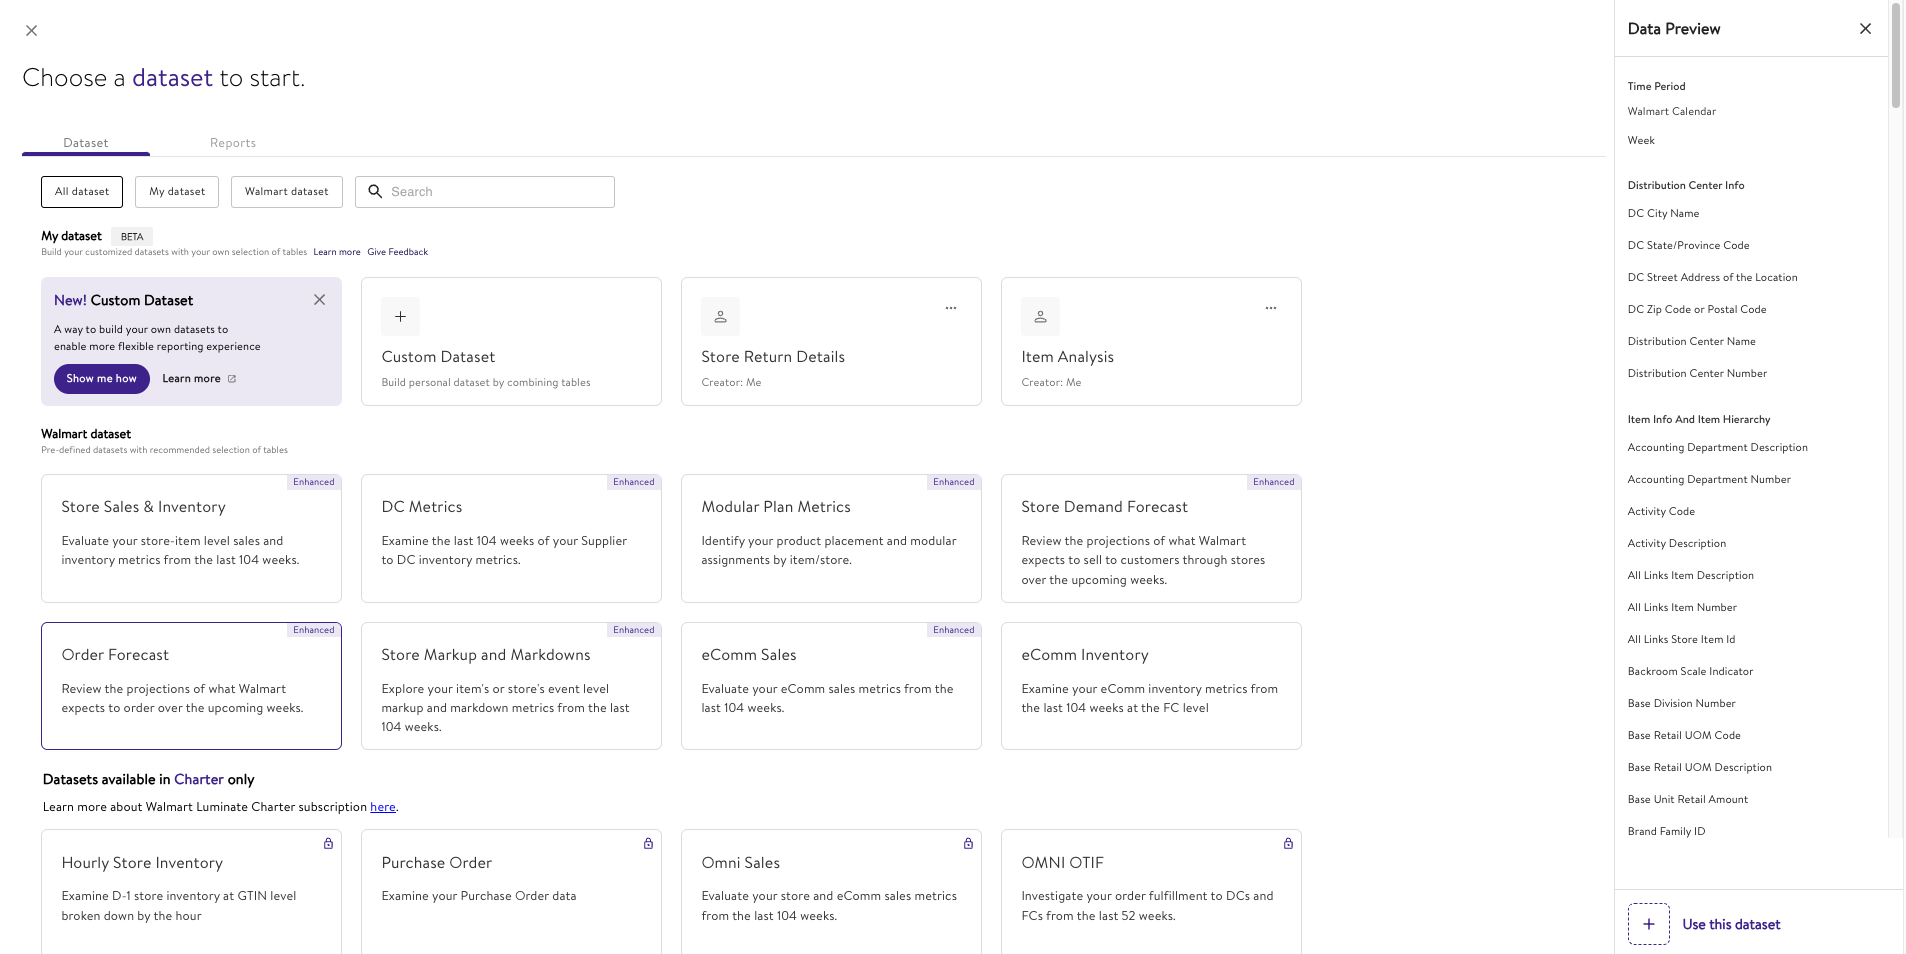The image size is (1906, 954).
Task: Click 'Activity Code' in Data Preview
Action: [x=1661, y=512]
